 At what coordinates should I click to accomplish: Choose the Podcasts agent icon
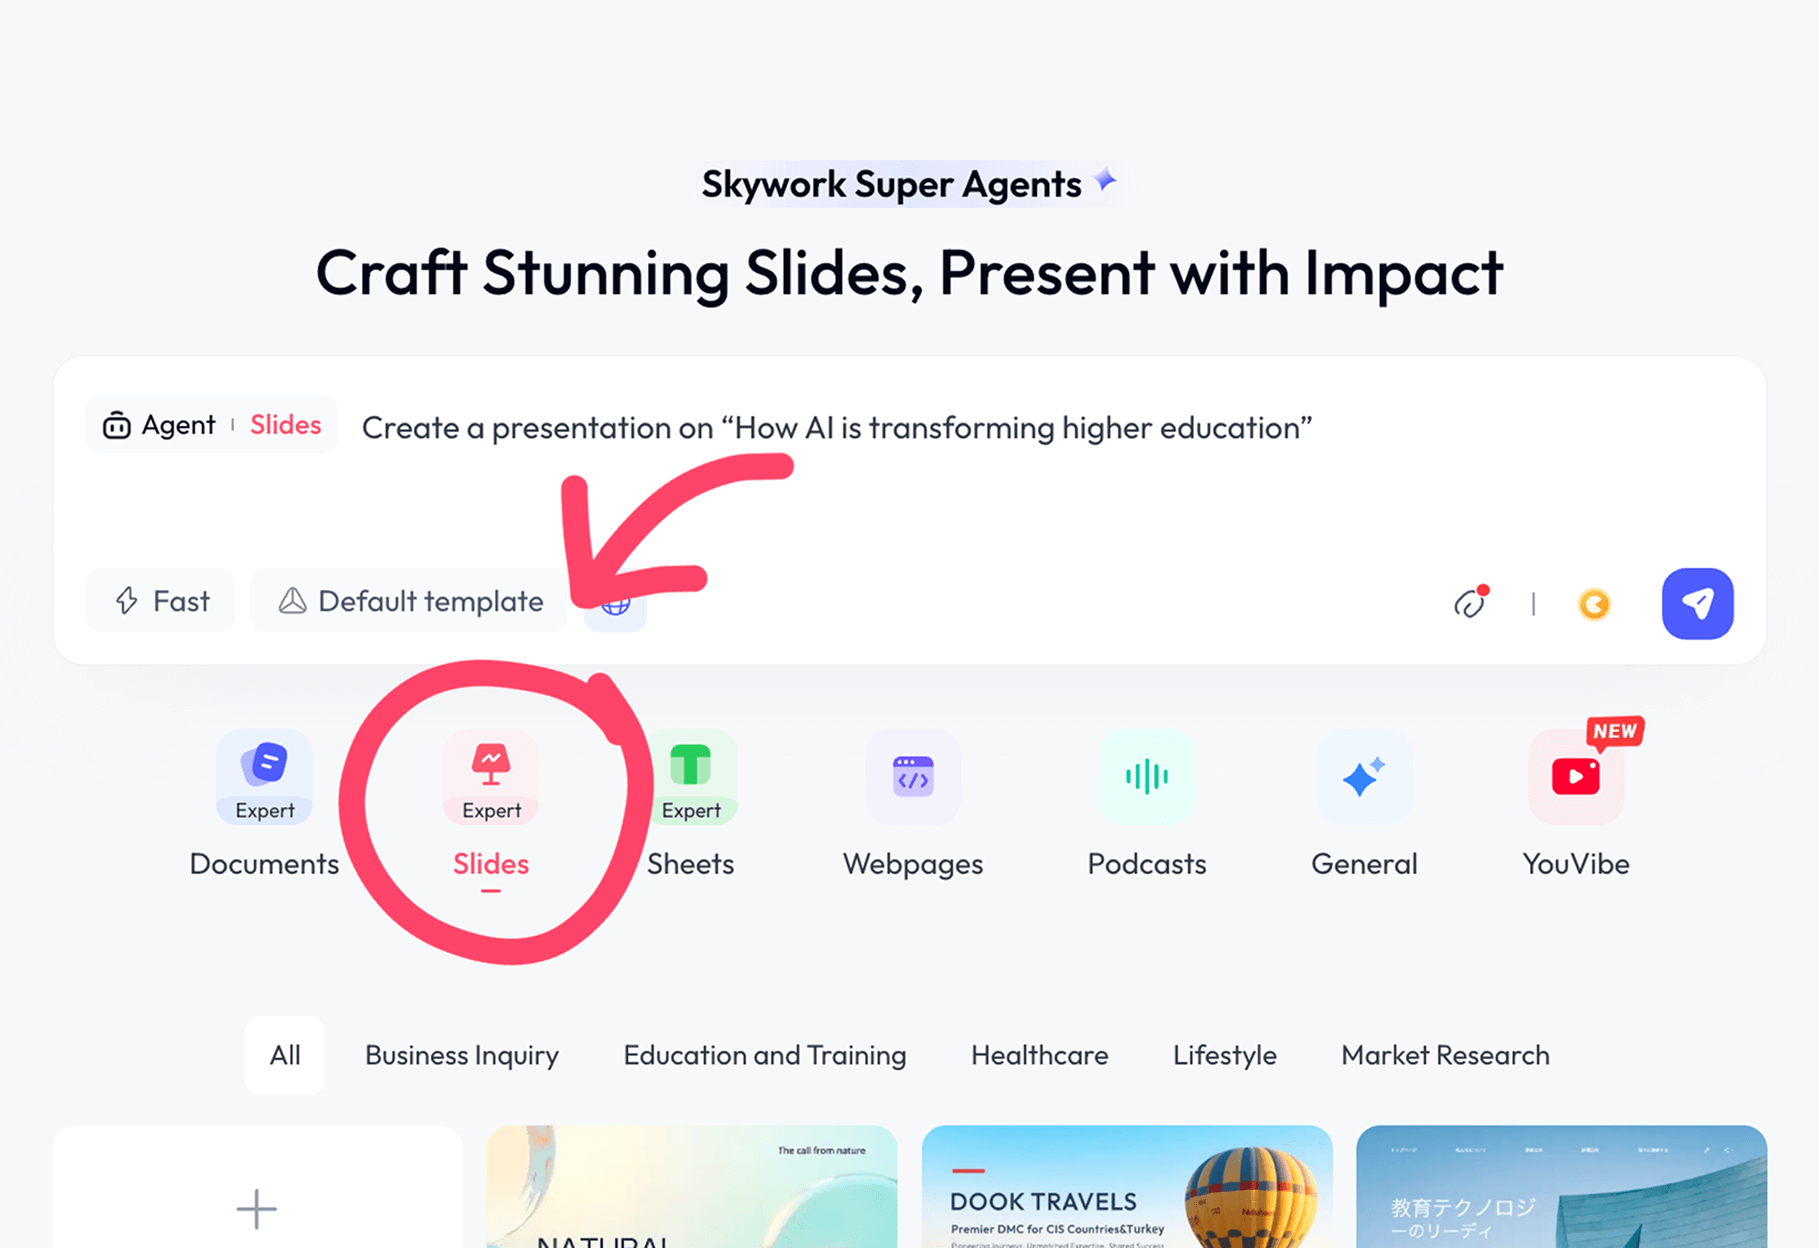pyautogui.click(x=1146, y=777)
